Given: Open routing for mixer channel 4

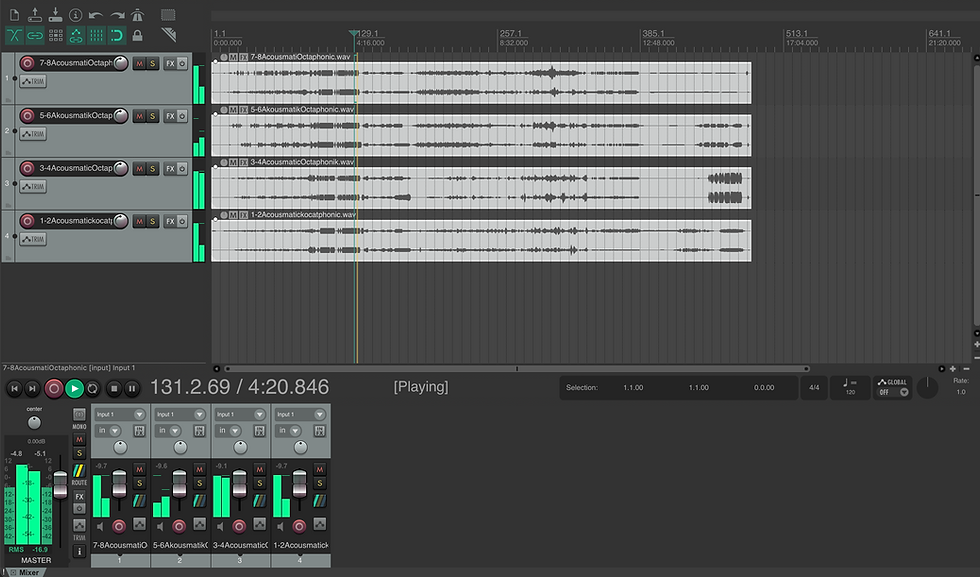Looking at the screenshot, I should 319,501.
